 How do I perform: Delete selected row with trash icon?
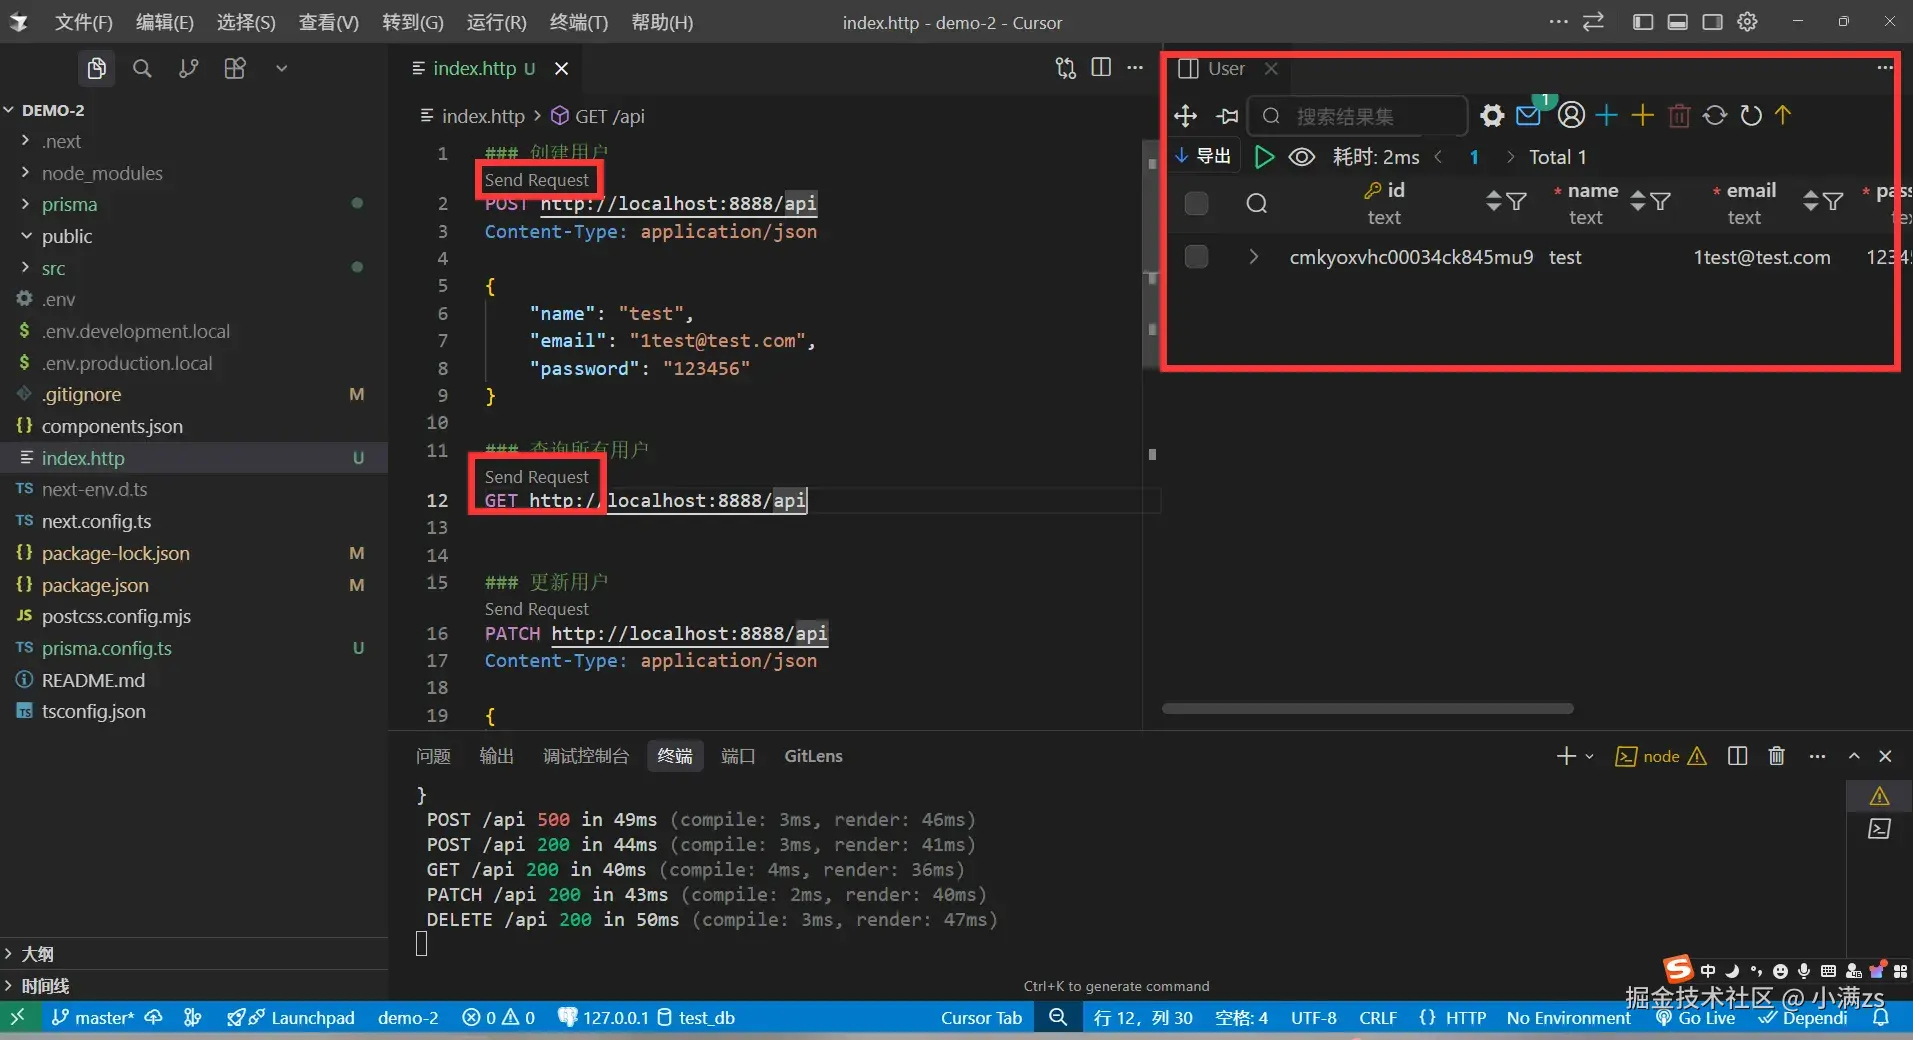(x=1679, y=116)
